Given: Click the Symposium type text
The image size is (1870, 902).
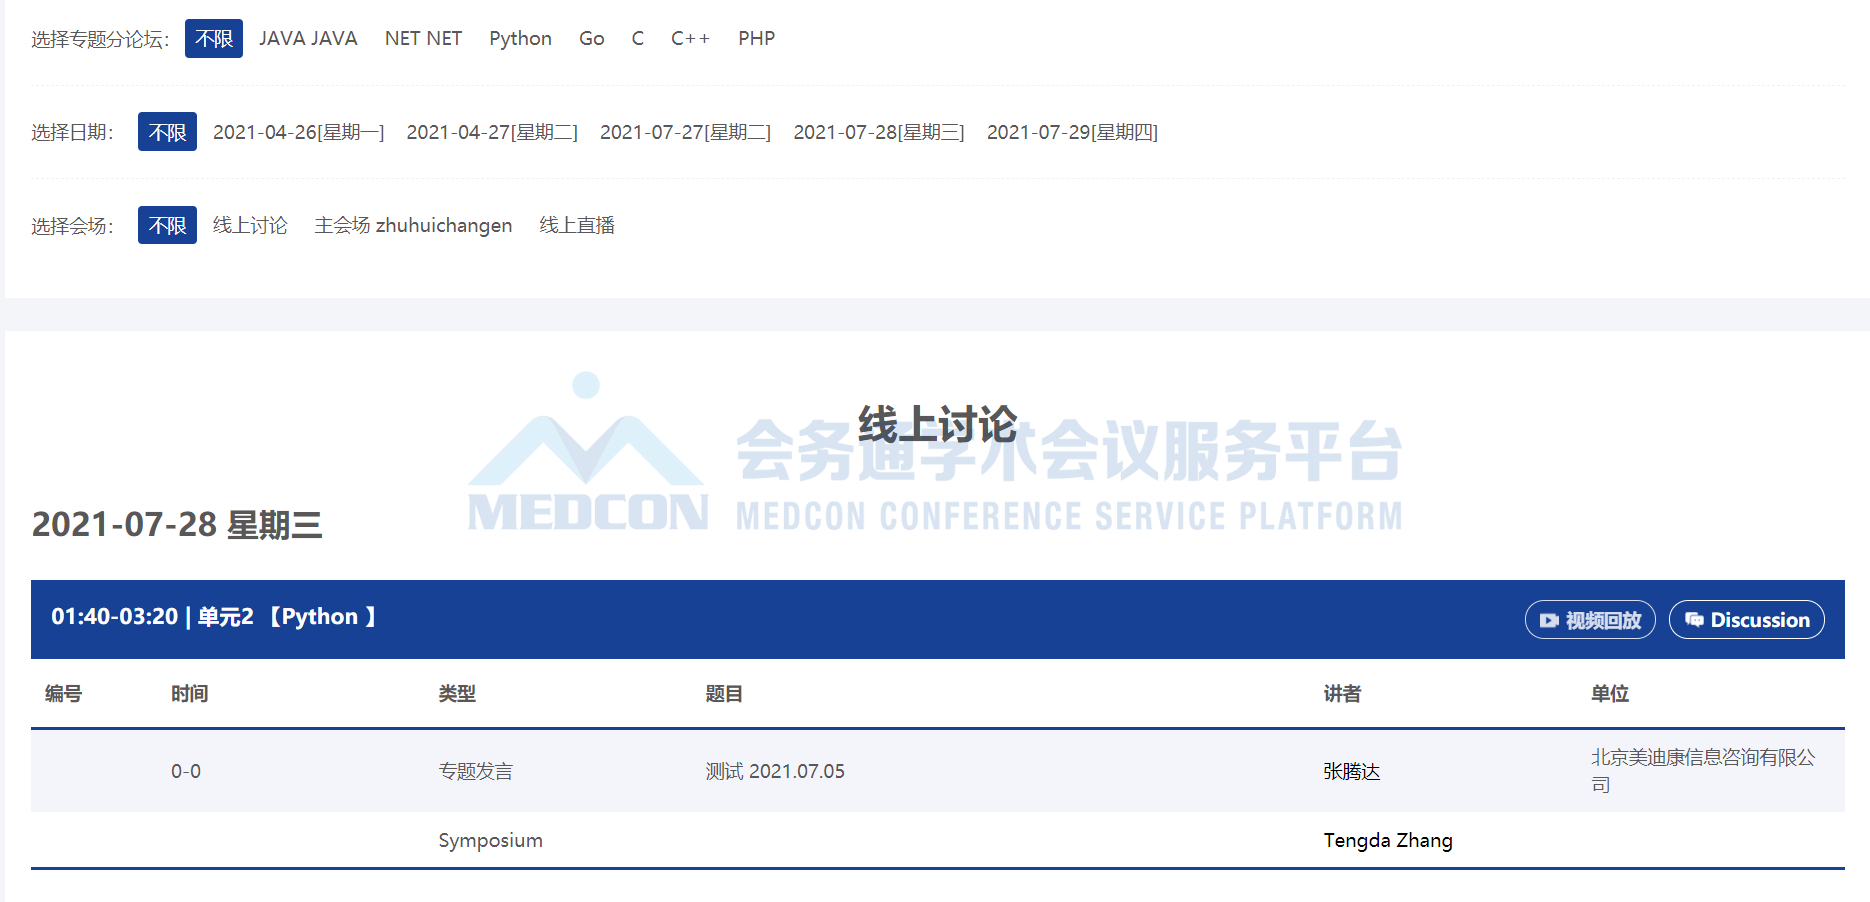Looking at the screenshot, I should pyautogui.click(x=491, y=840).
